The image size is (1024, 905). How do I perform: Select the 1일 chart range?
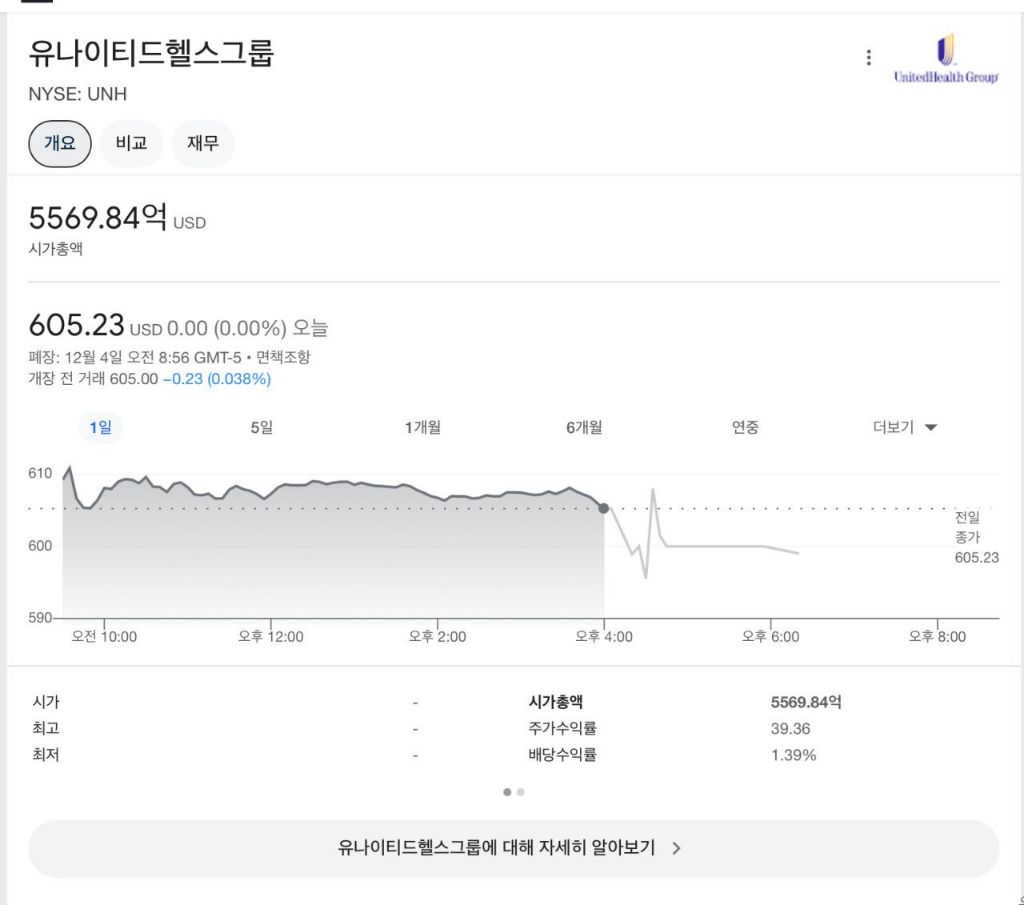(x=100, y=427)
